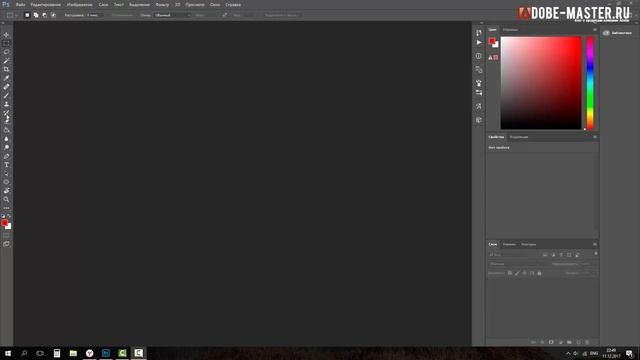Open the extra tools ellipsis in toolbar
The image size is (640, 360).
pyautogui.click(x=6, y=208)
